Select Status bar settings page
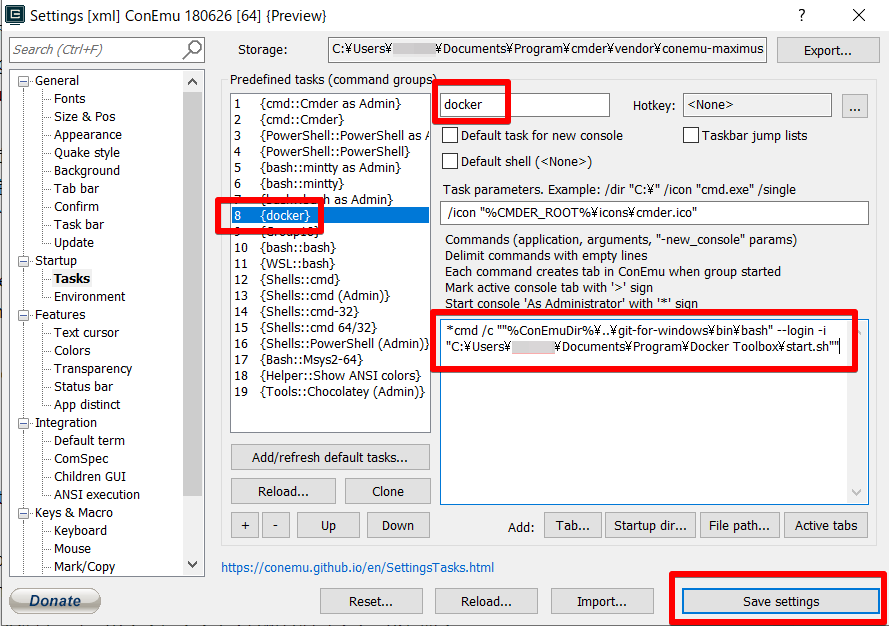This screenshot has height=629, width=892. [x=84, y=387]
